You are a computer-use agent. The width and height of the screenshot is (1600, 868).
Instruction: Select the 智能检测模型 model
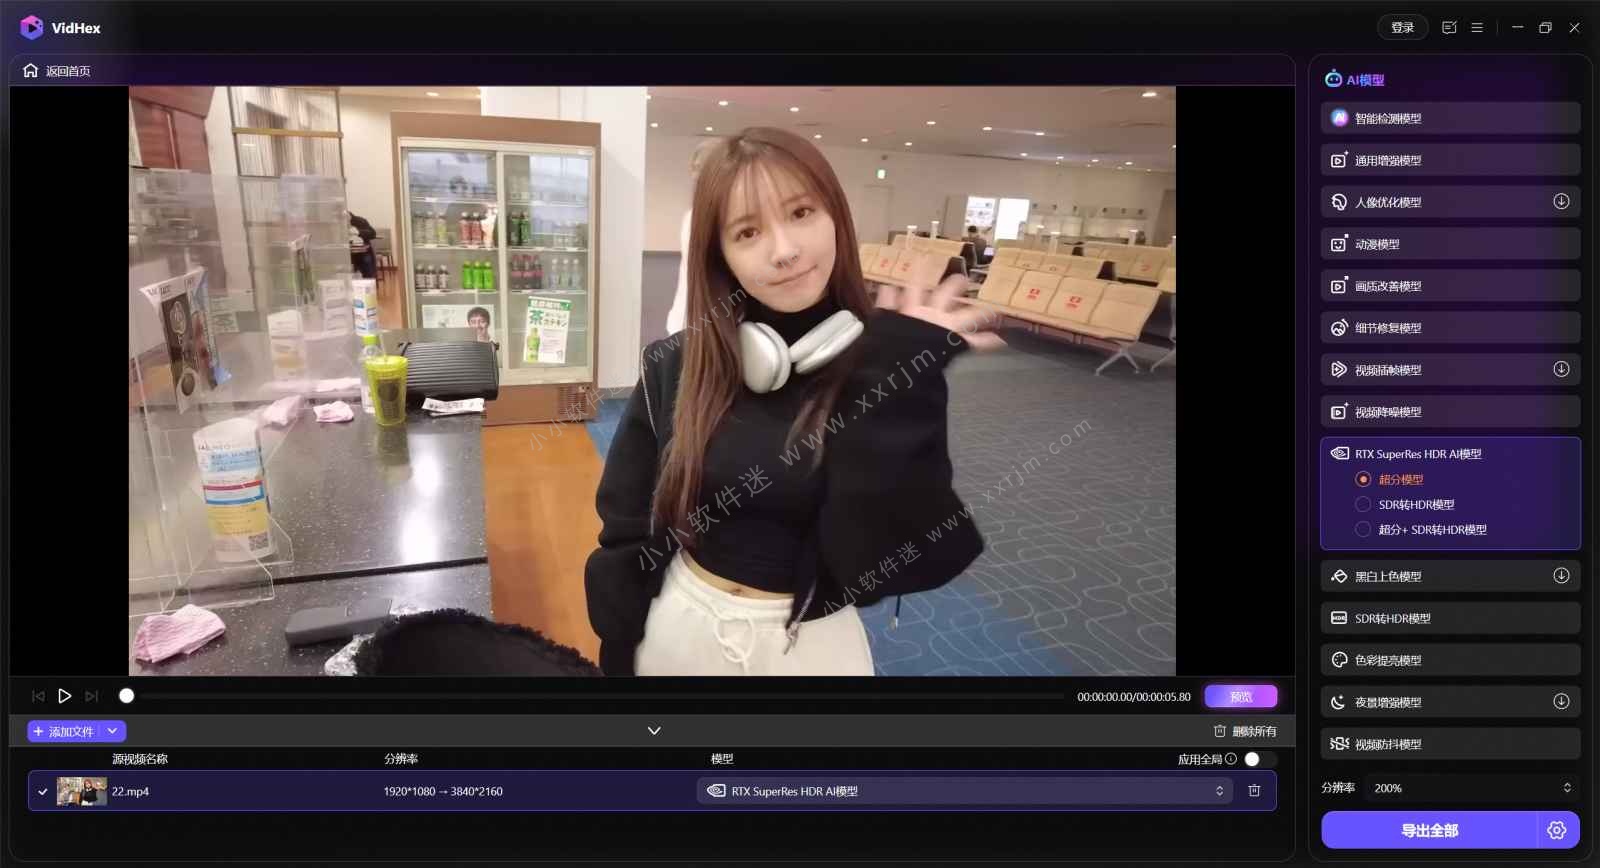1450,118
